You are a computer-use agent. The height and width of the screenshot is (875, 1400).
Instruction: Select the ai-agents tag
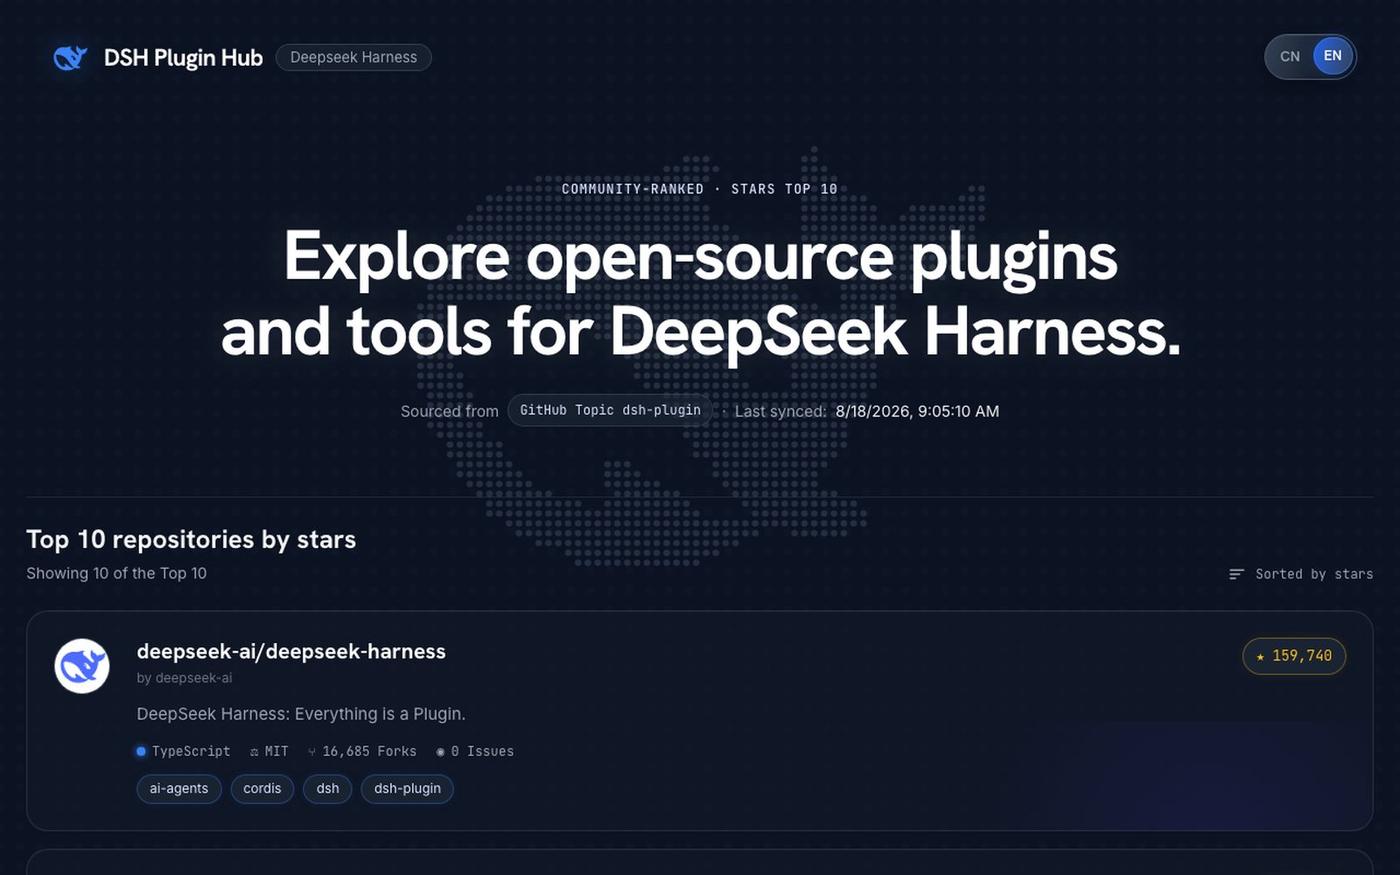point(179,788)
